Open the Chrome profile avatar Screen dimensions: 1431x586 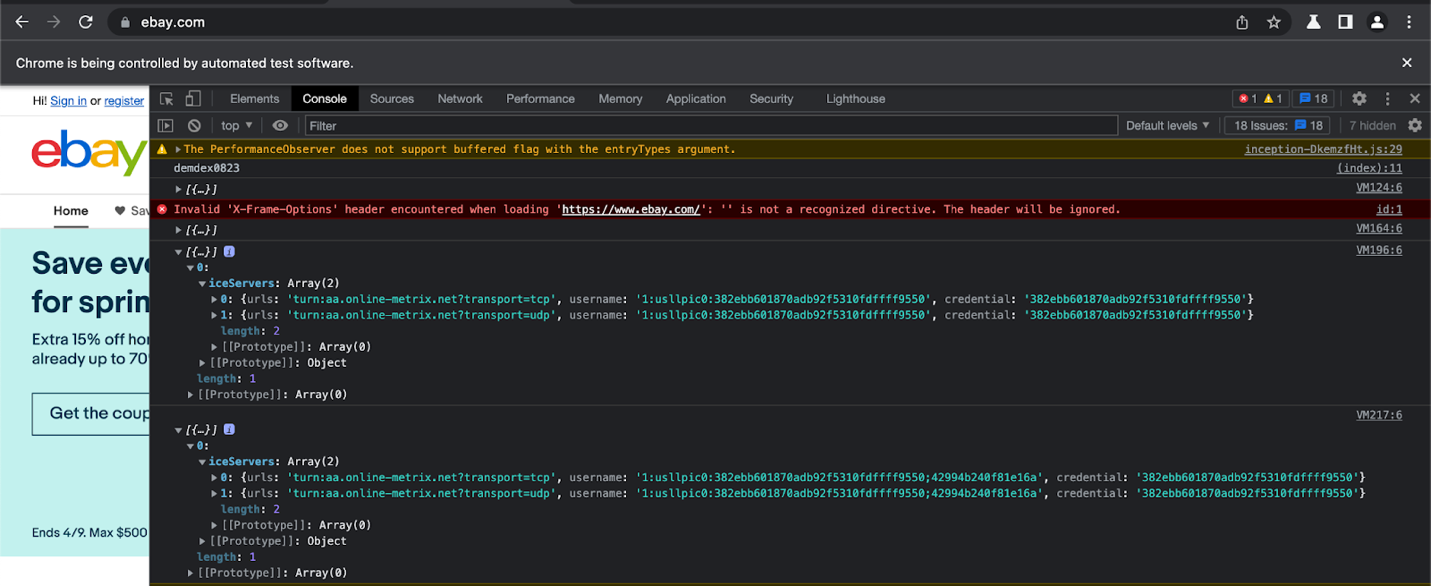pyautogui.click(x=1377, y=22)
